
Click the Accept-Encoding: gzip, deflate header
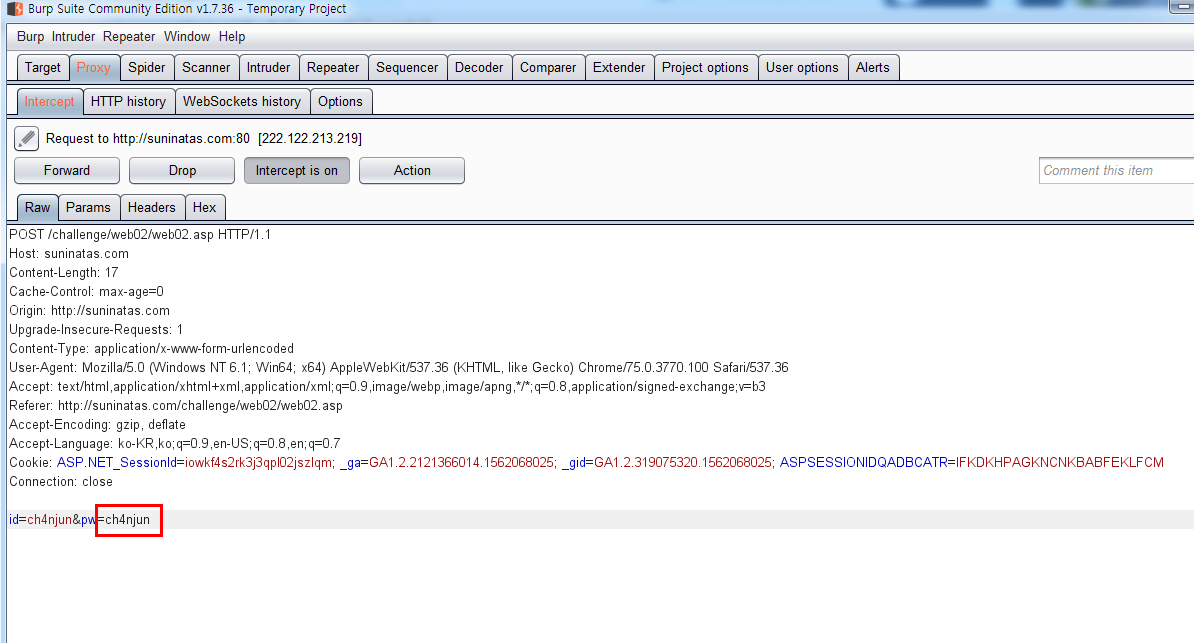[x=97, y=425]
